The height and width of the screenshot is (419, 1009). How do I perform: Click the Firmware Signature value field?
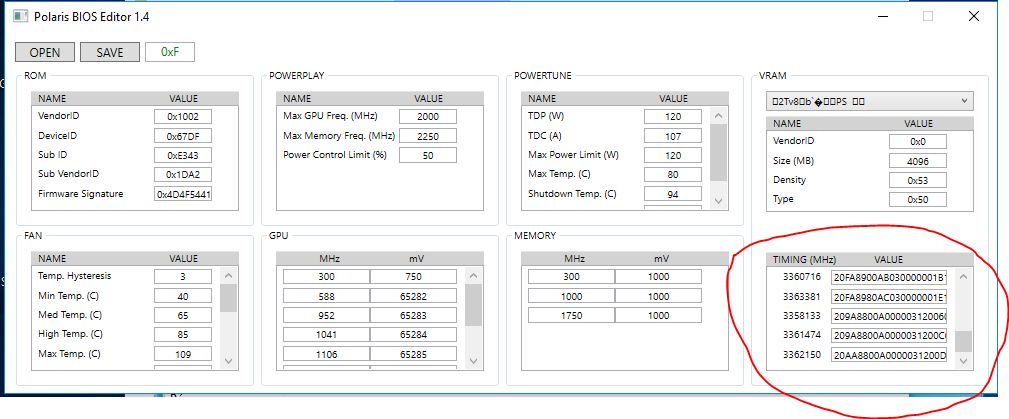coord(183,194)
